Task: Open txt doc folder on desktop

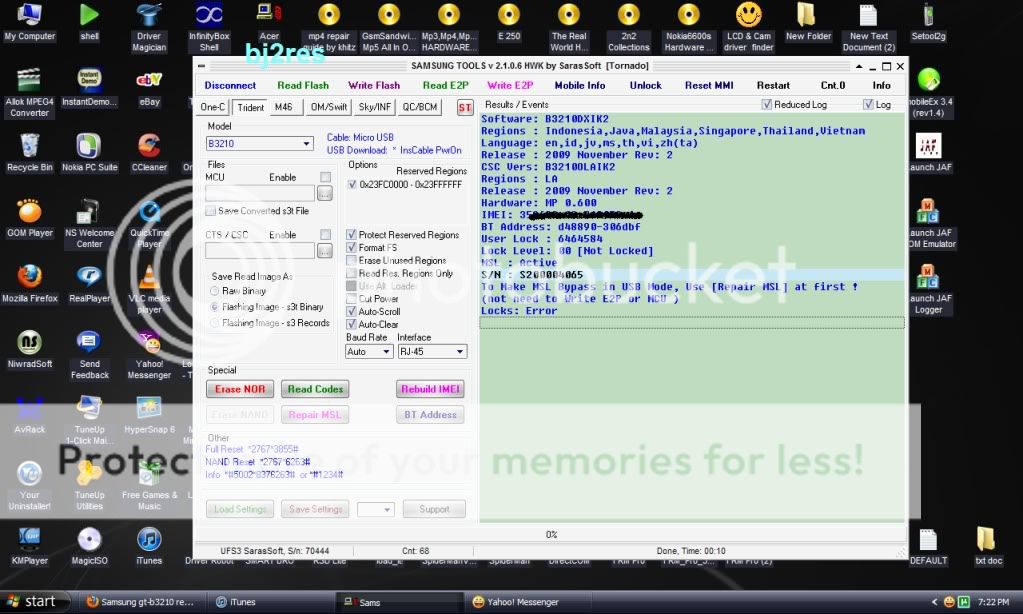Action: coord(988,546)
